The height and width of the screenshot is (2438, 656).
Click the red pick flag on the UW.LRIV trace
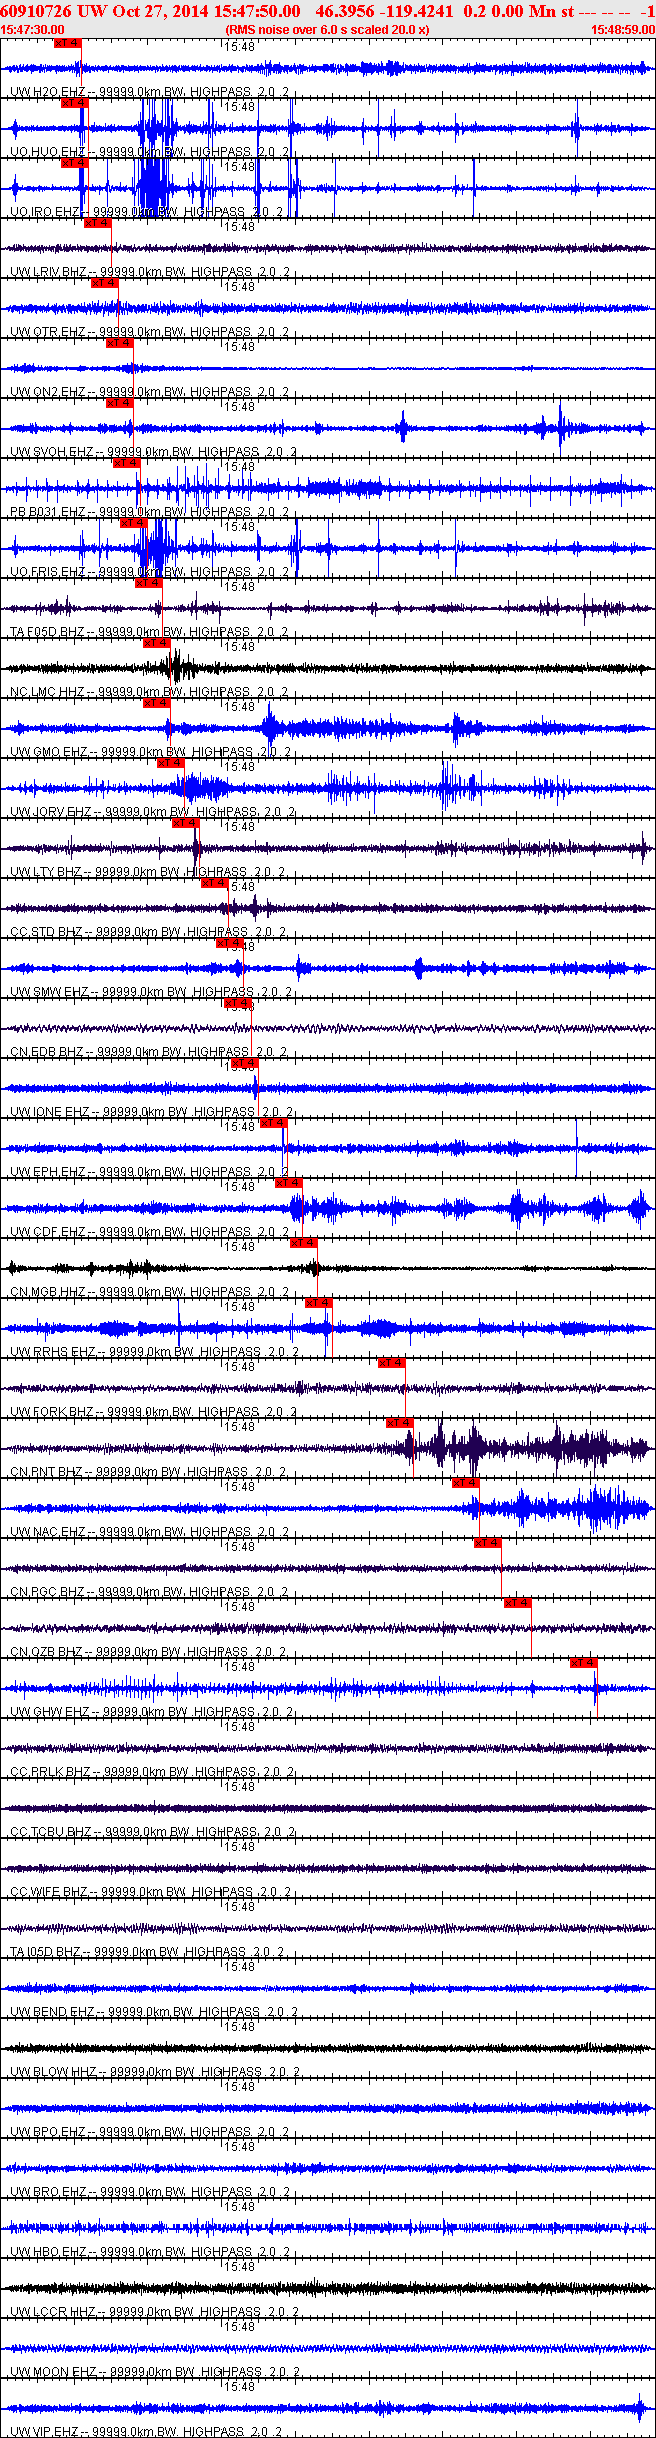[x=97, y=223]
